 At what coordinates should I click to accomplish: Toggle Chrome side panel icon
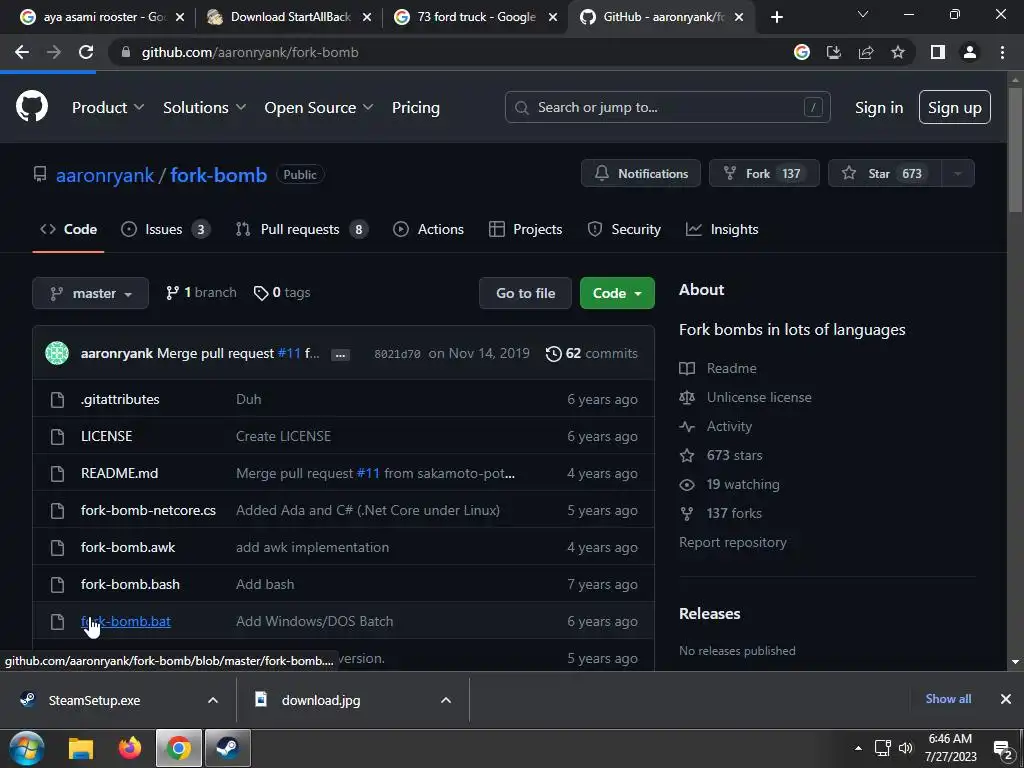coord(938,52)
